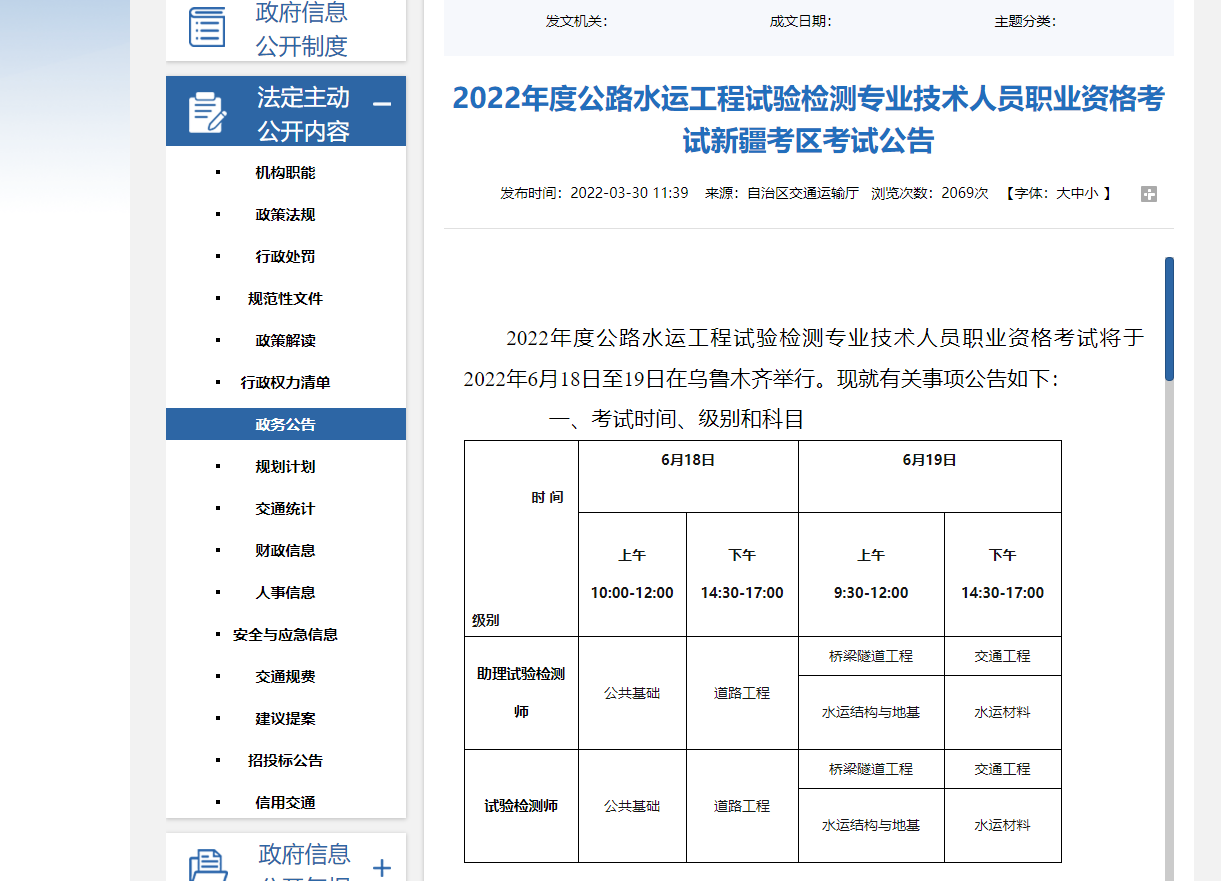
Task: Click the 6月19日 table header cell
Action: [x=930, y=476]
